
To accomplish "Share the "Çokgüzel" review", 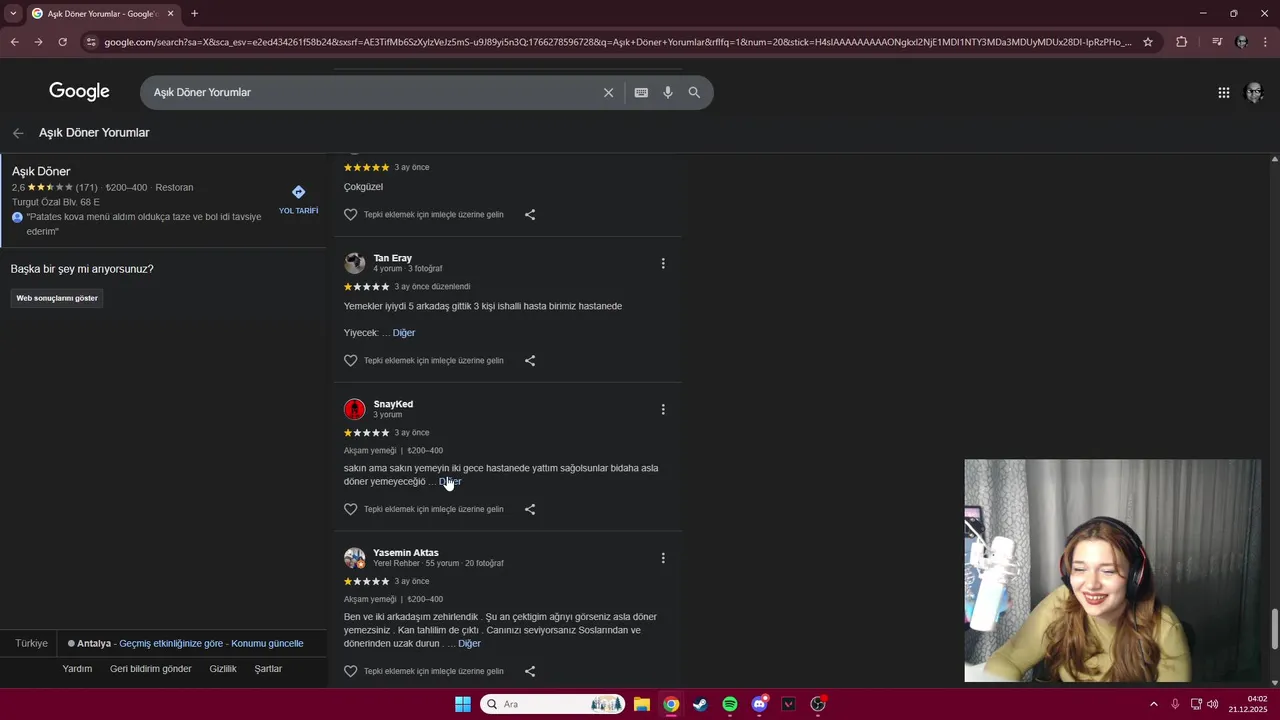I will (530, 215).
